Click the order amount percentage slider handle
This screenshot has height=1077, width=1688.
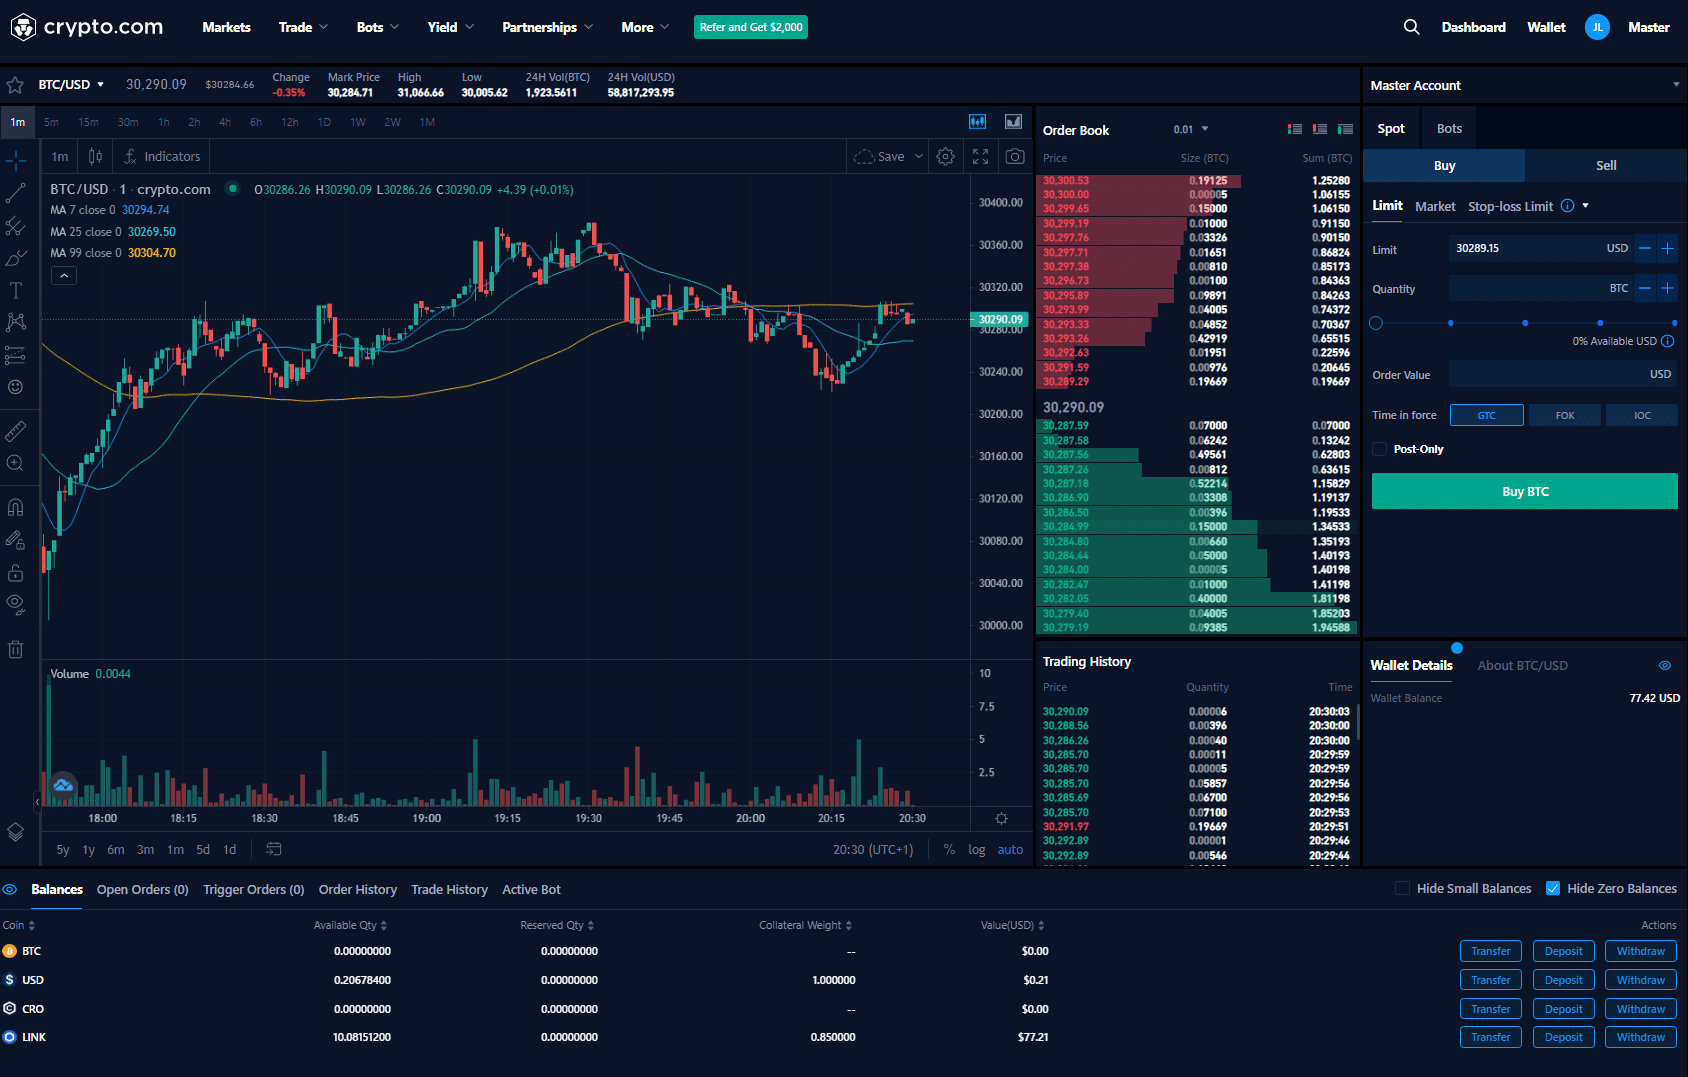coord(1376,323)
